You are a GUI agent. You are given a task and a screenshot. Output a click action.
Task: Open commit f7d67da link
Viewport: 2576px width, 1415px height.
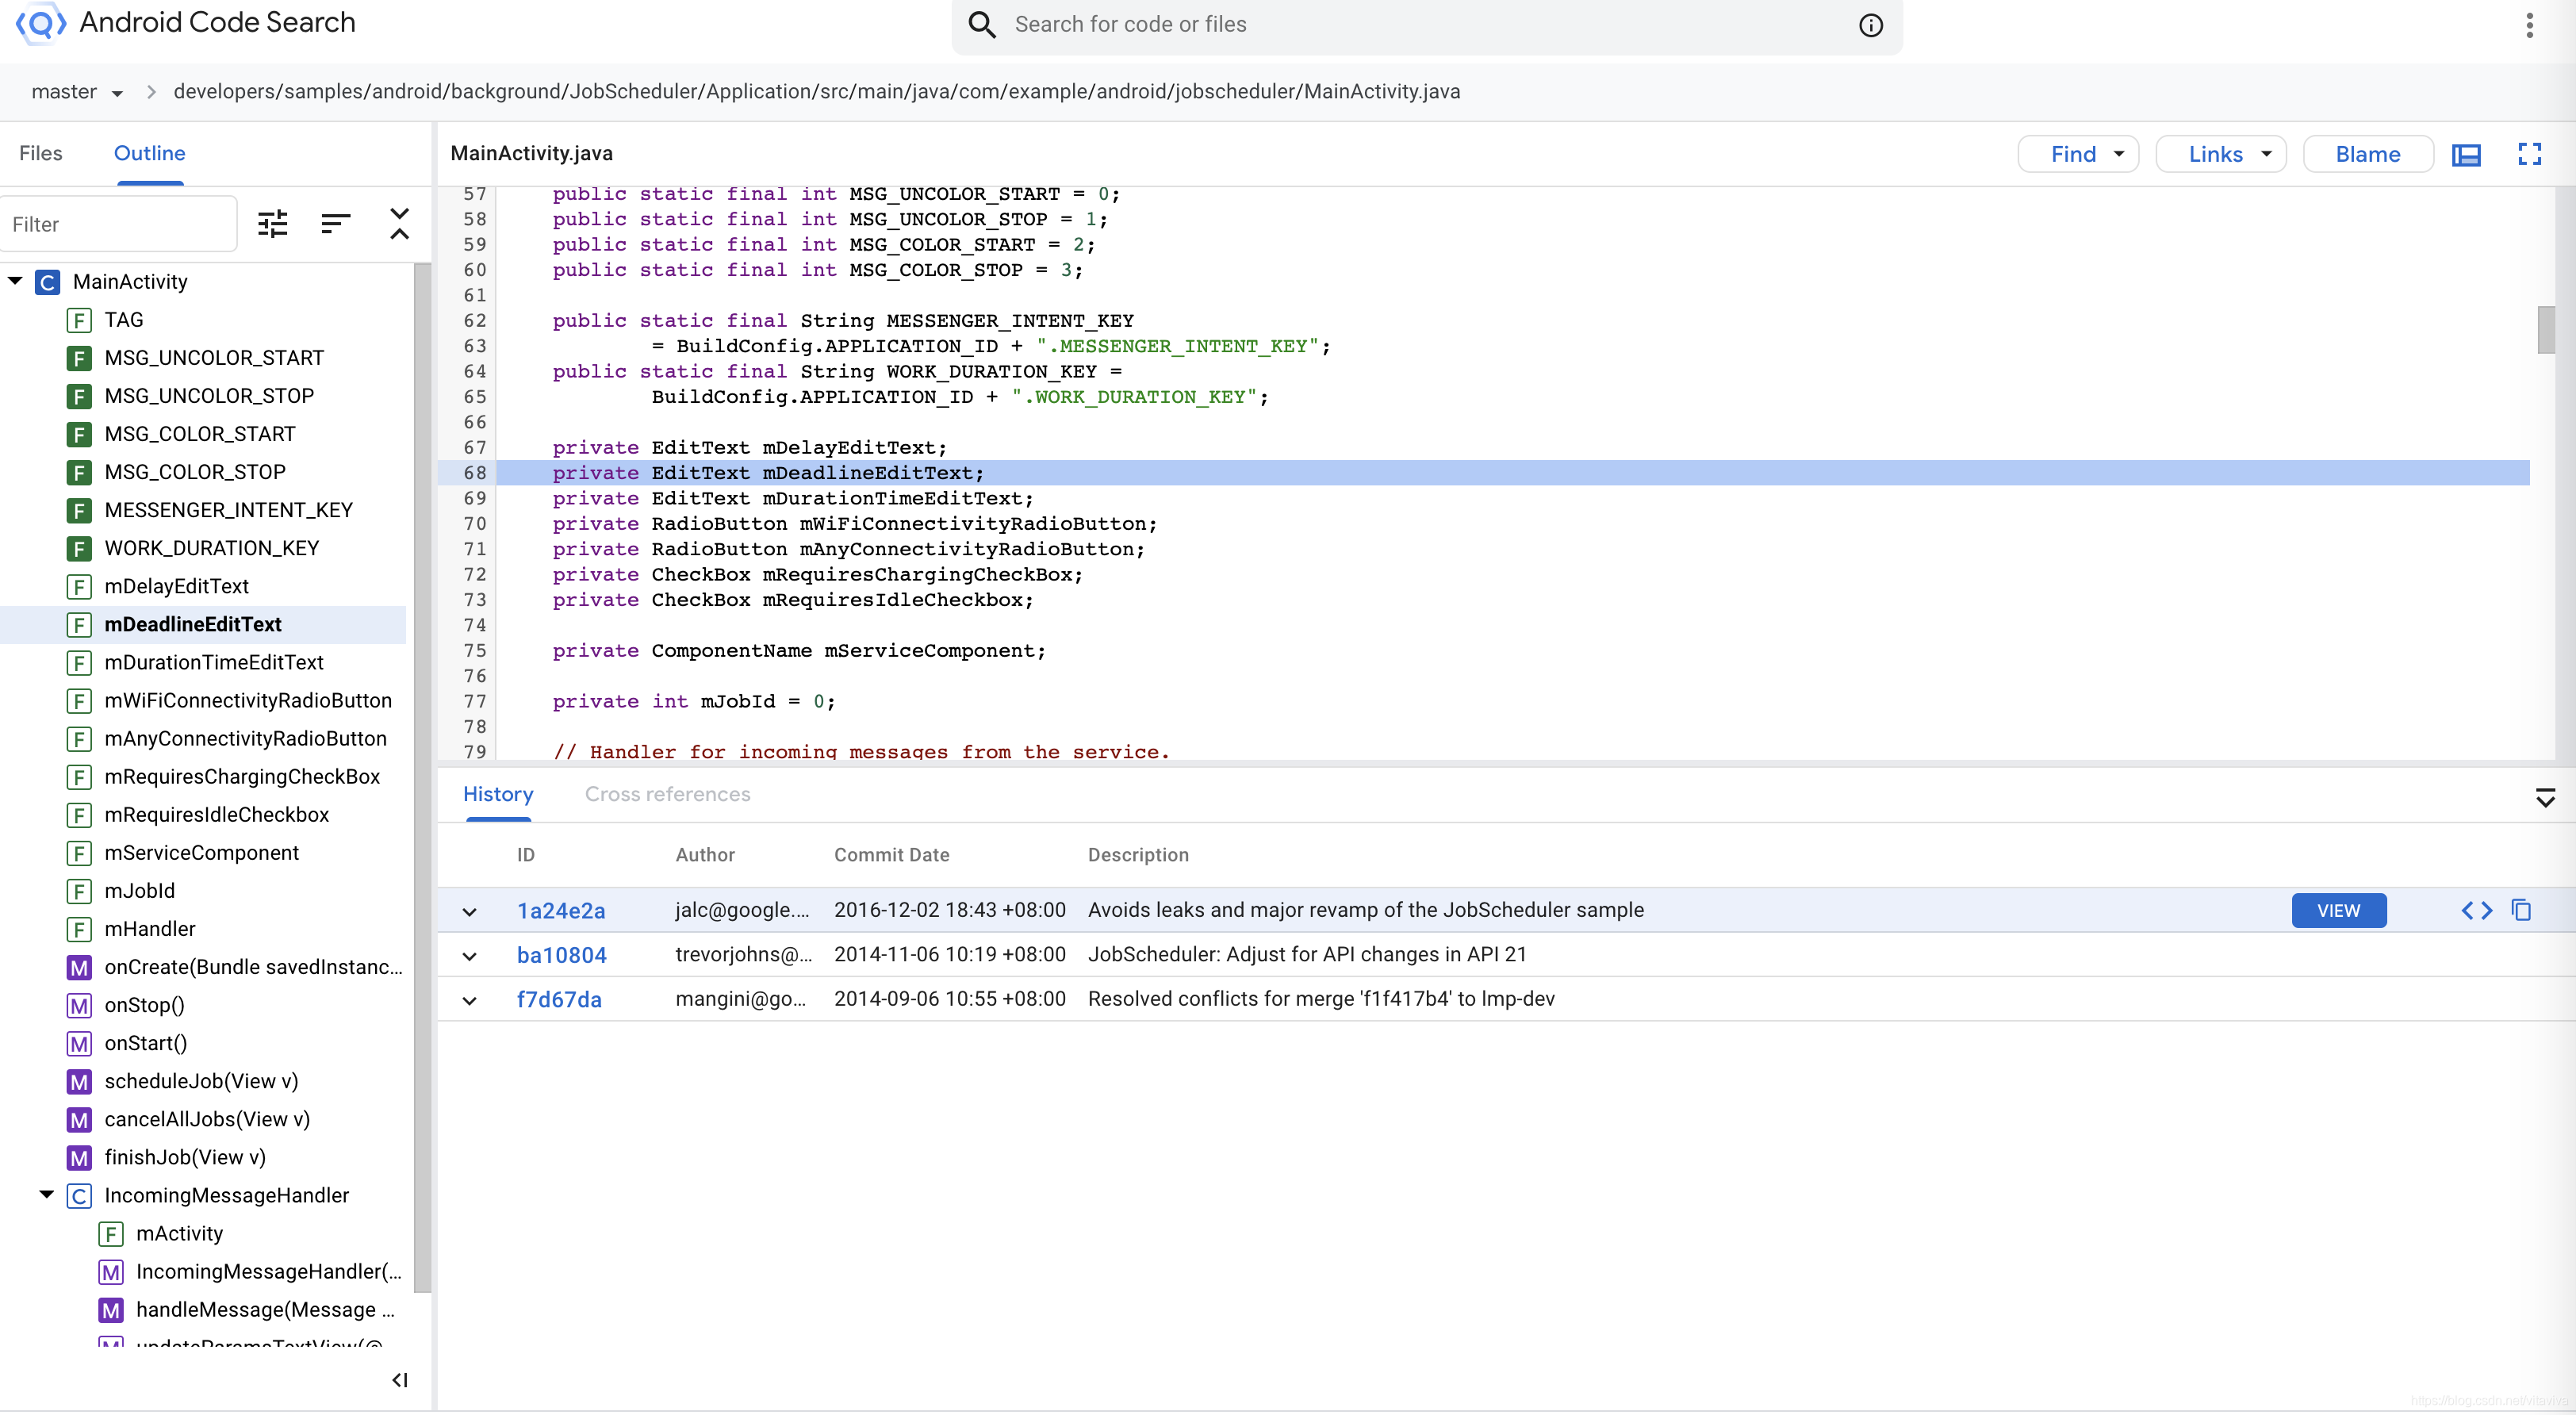pyautogui.click(x=559, y=999)
